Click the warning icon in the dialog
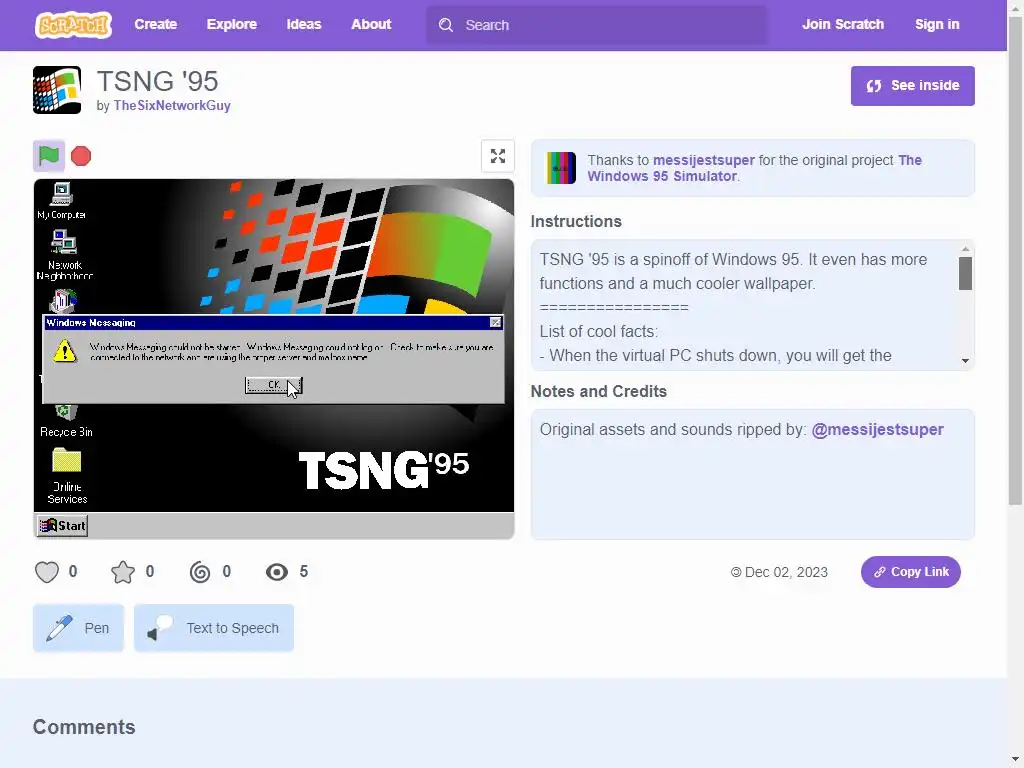 point(65,351)
